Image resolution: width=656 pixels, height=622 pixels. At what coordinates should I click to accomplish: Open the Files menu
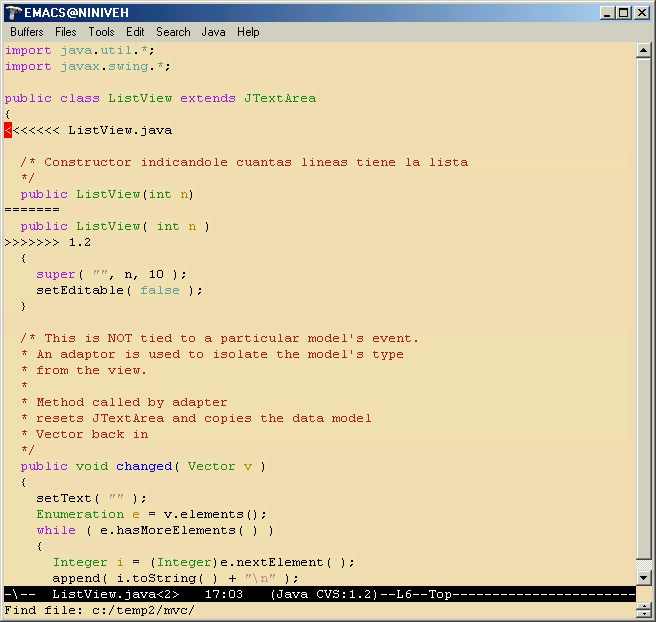[66, 32]
